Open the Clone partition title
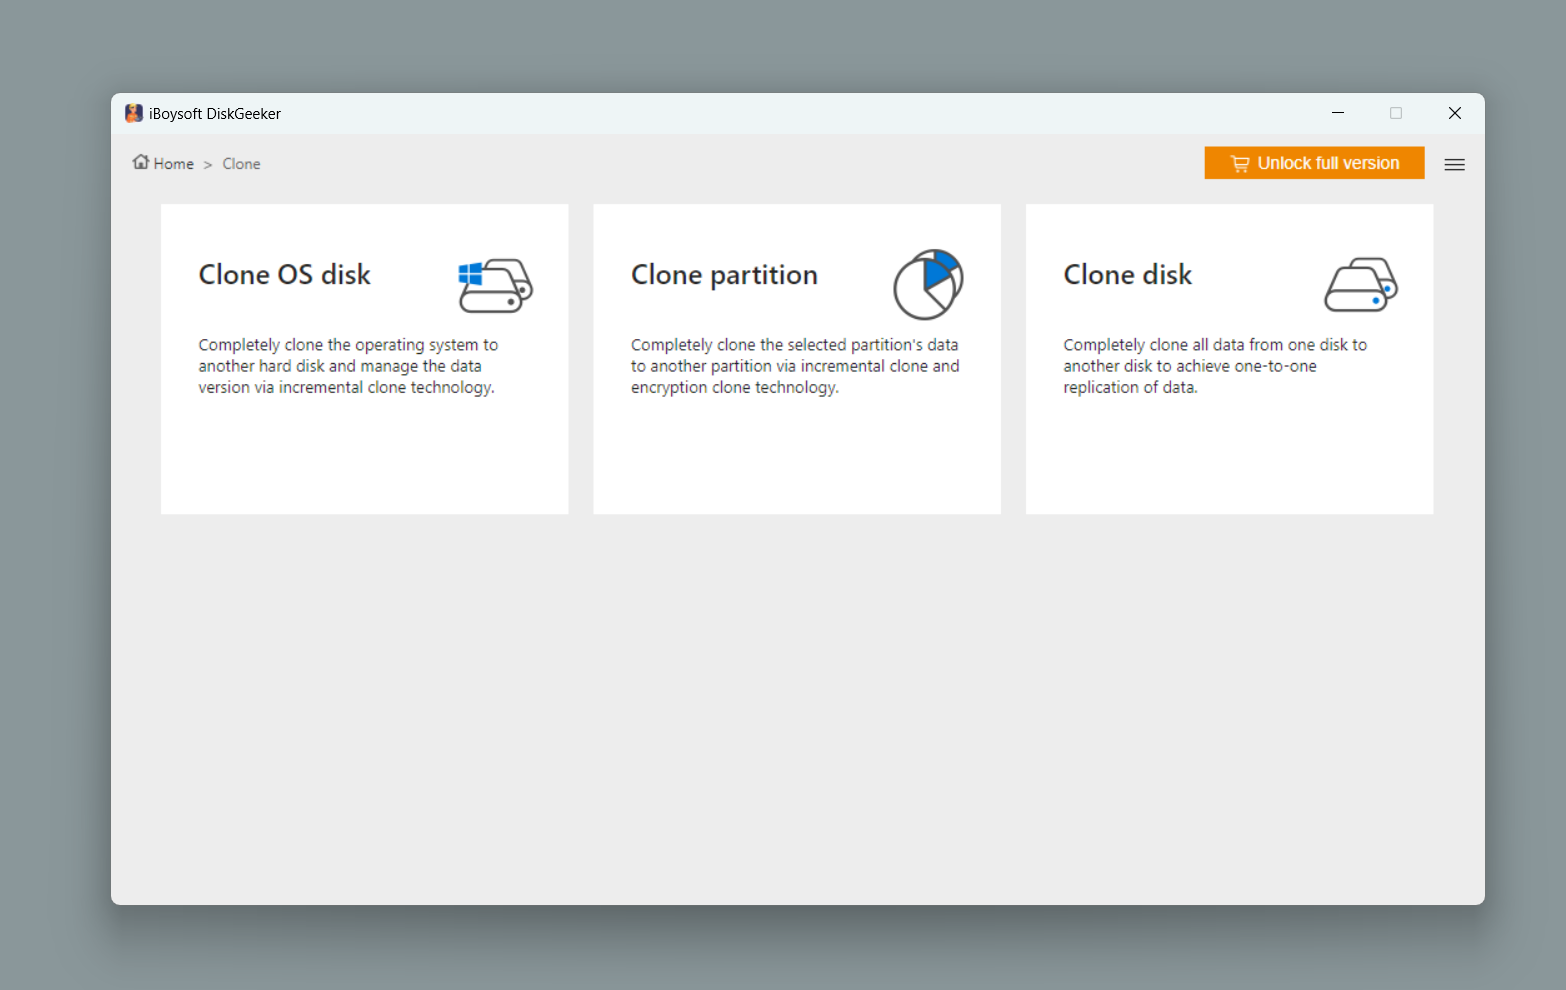 [x=724, y=275]
